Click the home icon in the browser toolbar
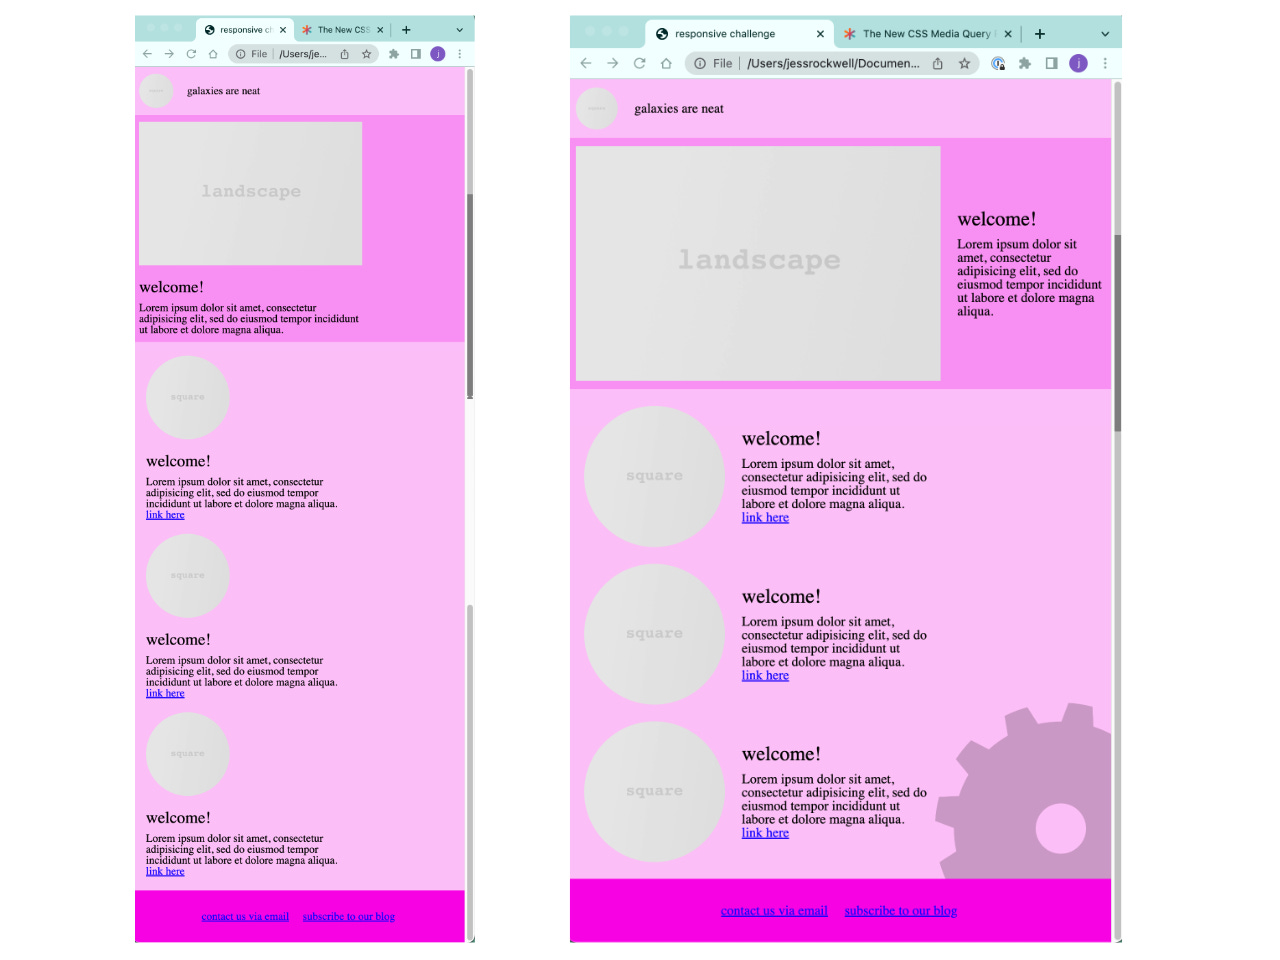Image resolution: width=1280 pixels, height=960 pixels. click(666, 63)
